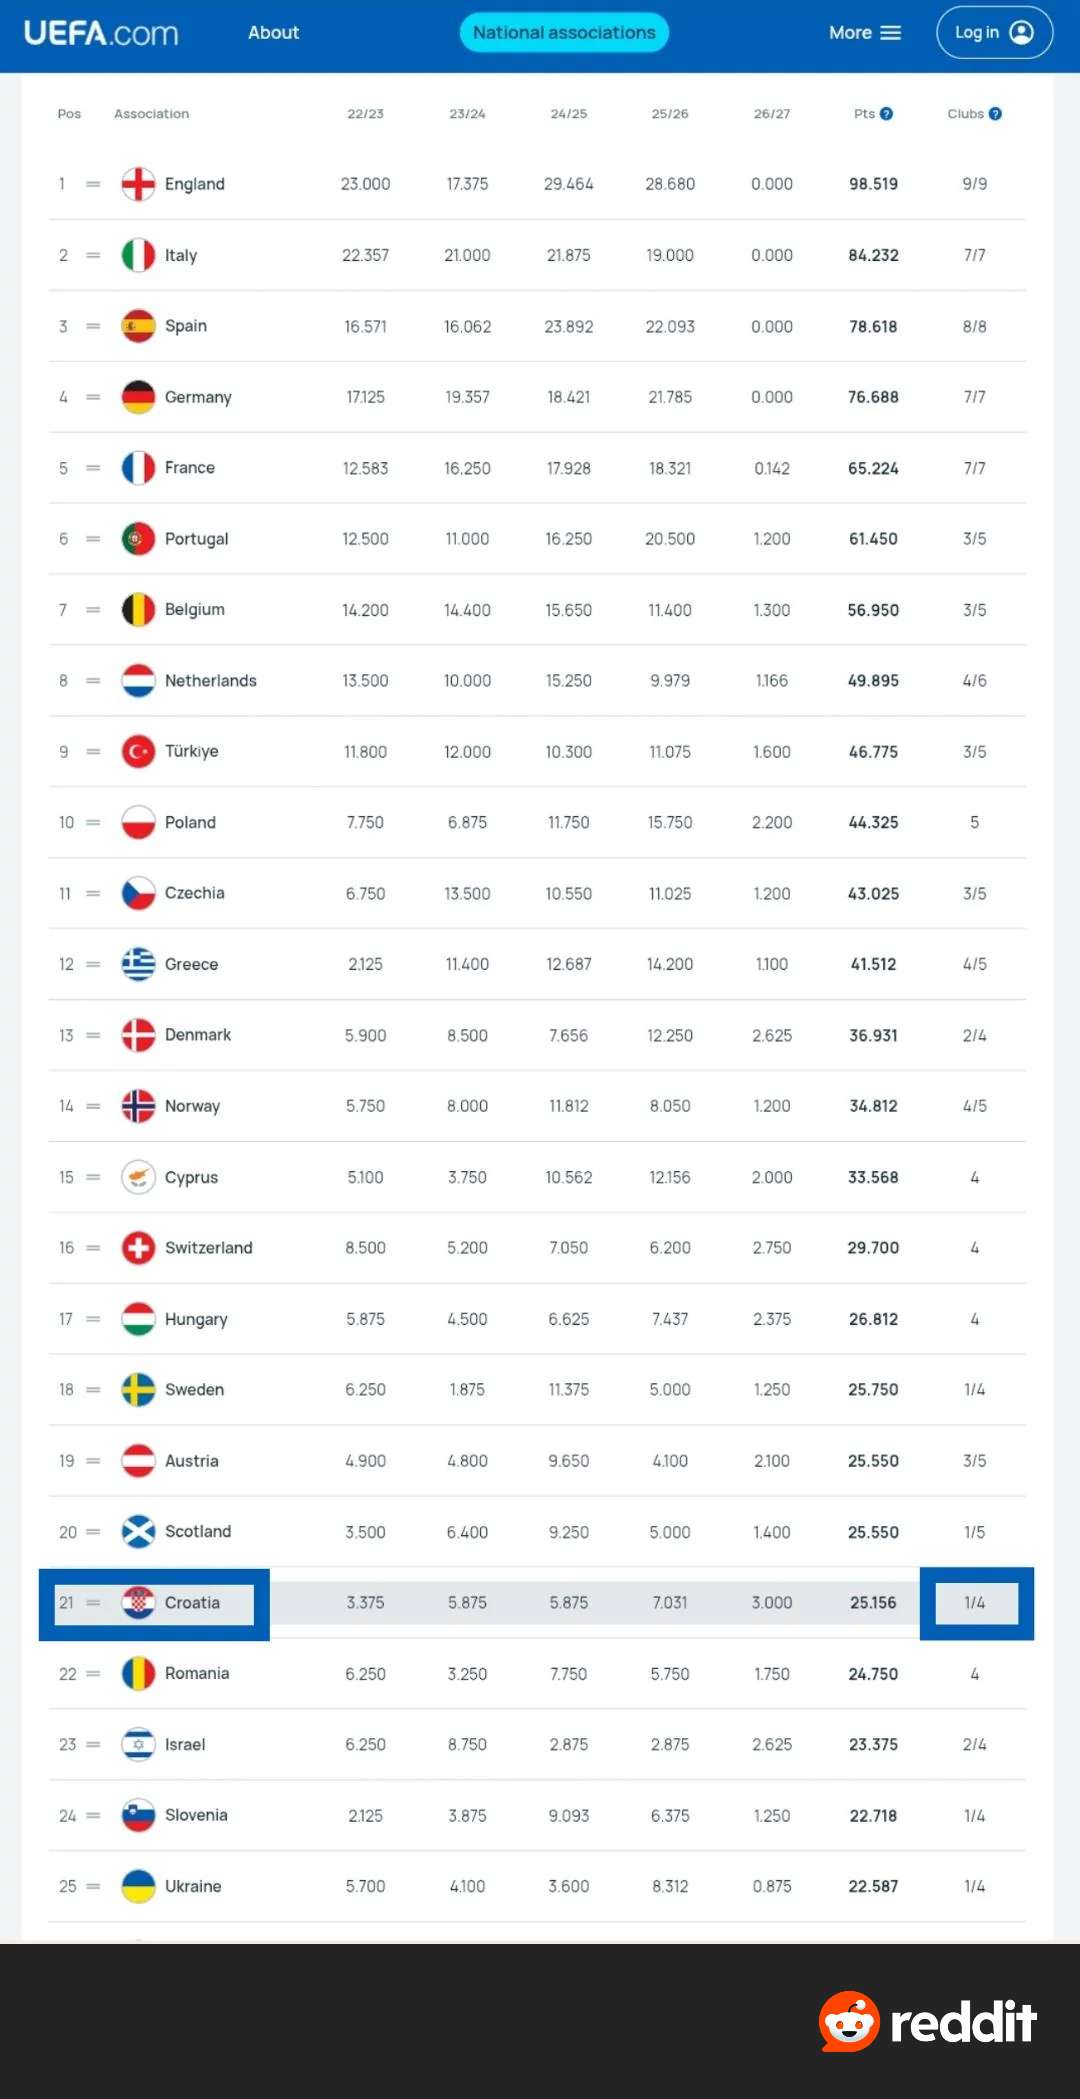
Task: Open the More hamburger menu
Action: point(865,33)
